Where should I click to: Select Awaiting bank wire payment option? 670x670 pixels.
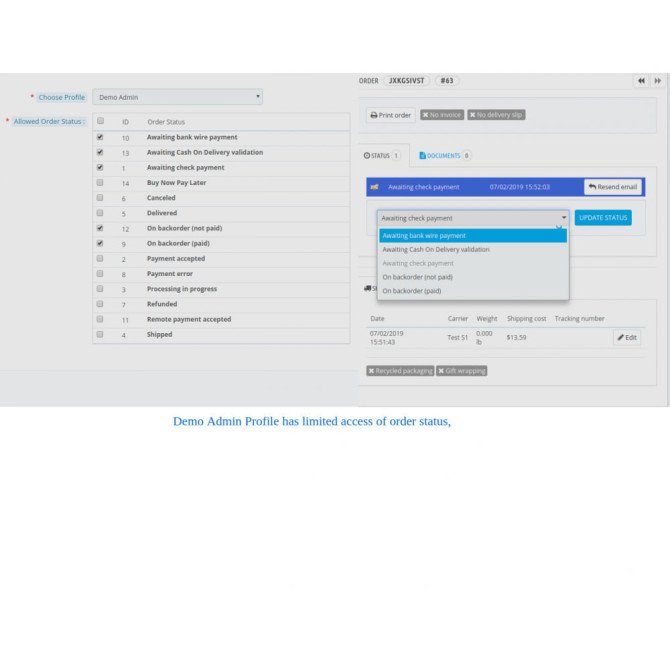coord(473,235)
